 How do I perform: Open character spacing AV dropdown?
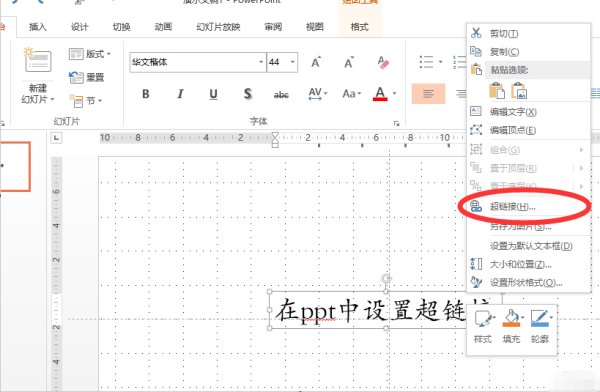click(318, 94)
